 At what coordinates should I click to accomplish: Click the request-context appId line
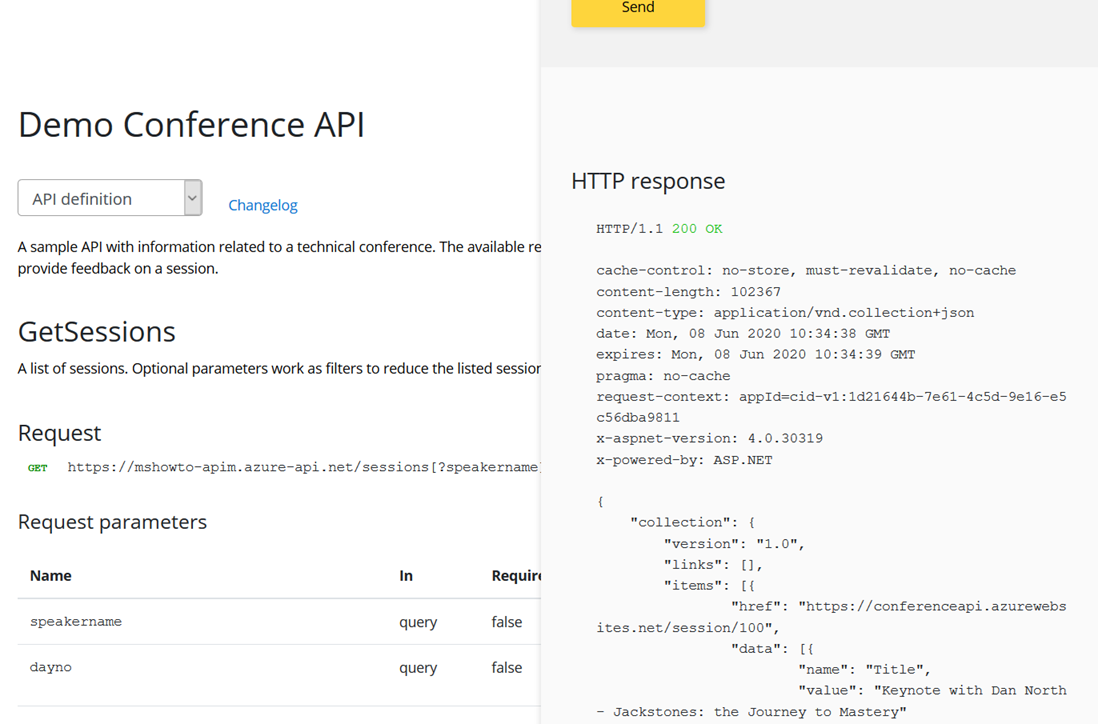pos(831,407)
